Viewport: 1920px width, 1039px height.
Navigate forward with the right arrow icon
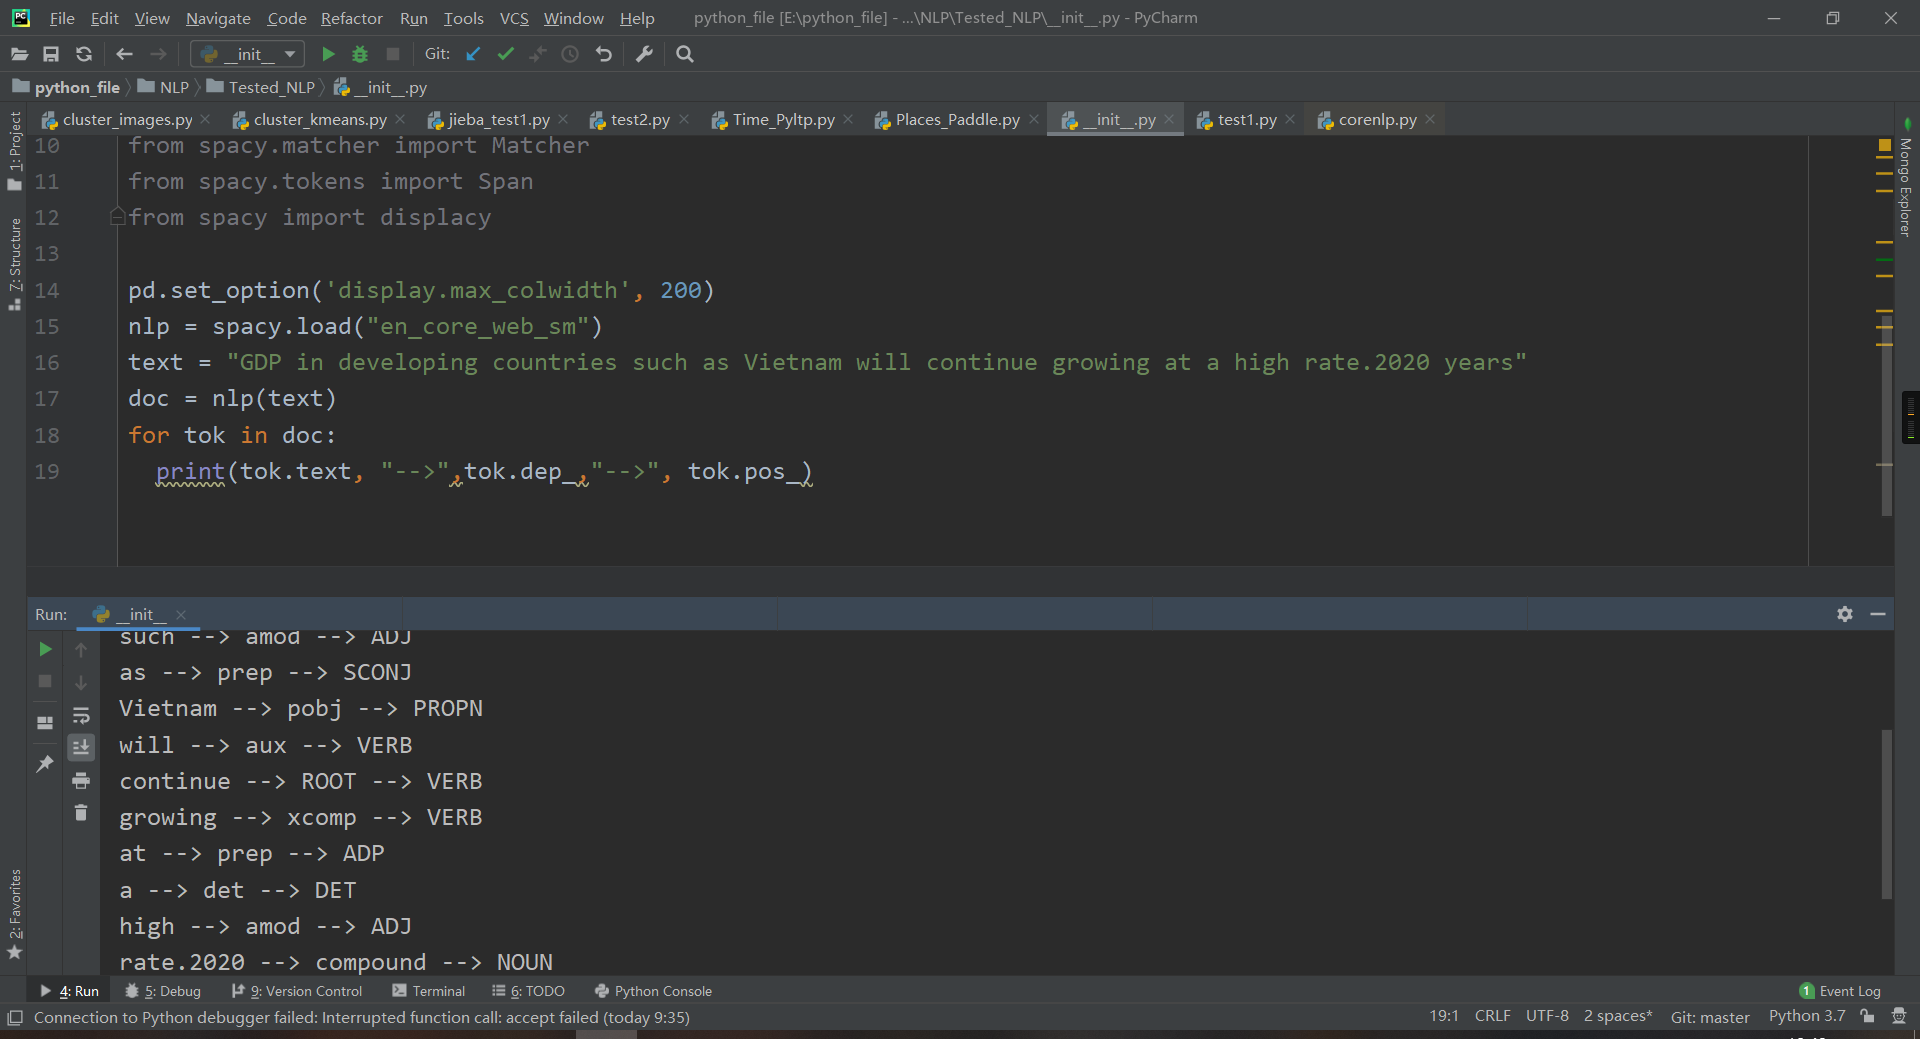(x=158, y=54)
